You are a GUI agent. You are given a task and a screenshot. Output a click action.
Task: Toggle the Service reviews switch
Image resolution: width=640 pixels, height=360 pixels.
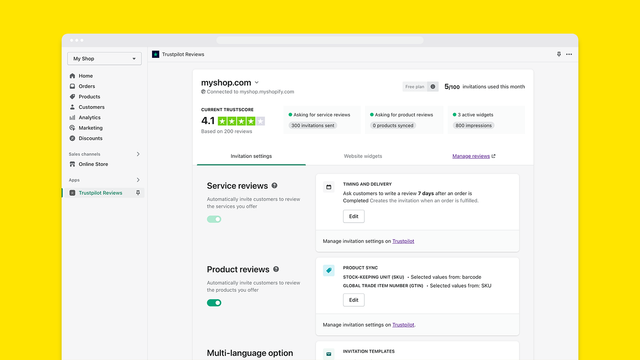click(214, 219)
